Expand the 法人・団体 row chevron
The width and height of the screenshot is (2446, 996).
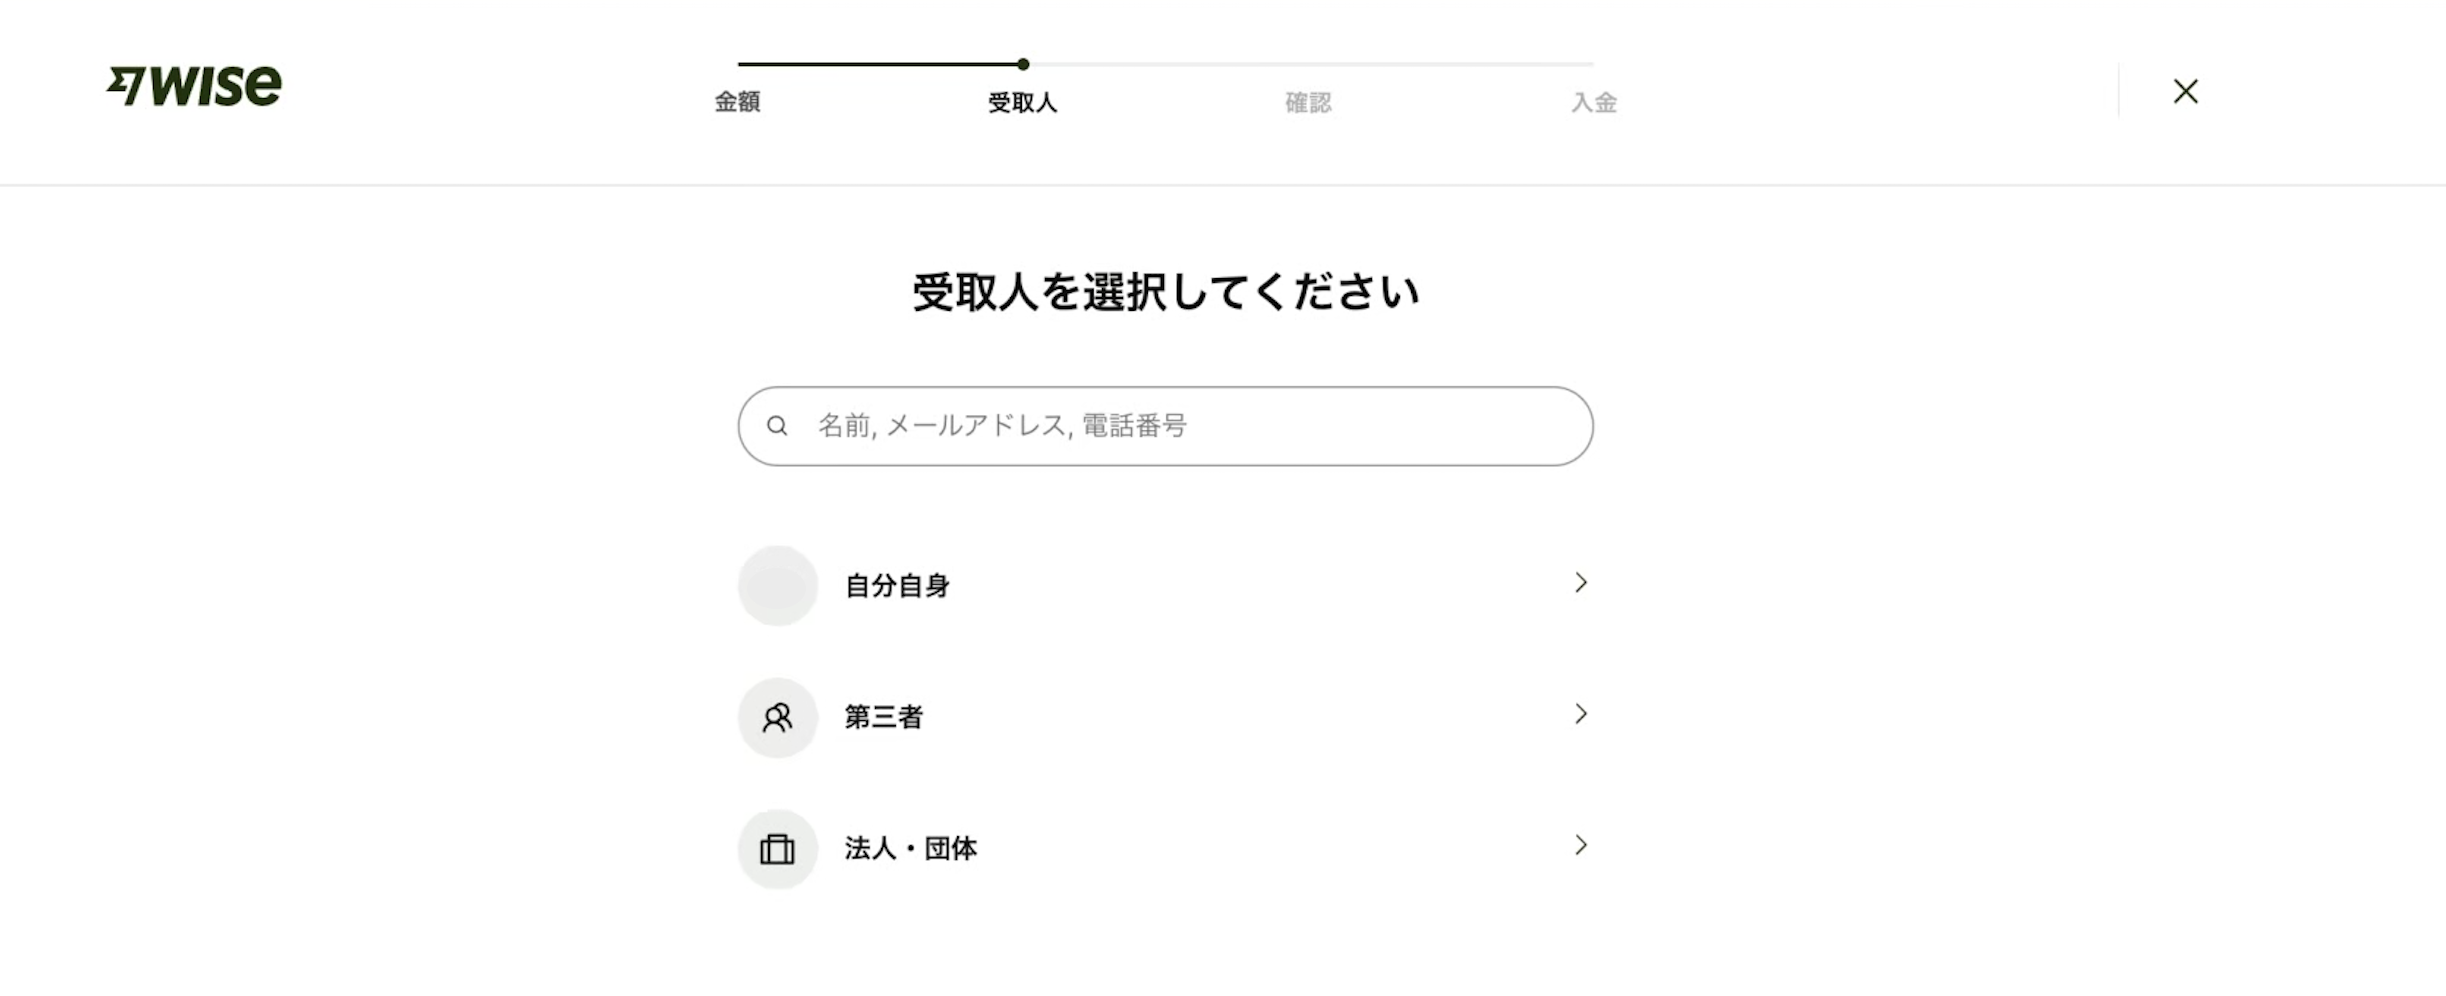pos(1580,846)
